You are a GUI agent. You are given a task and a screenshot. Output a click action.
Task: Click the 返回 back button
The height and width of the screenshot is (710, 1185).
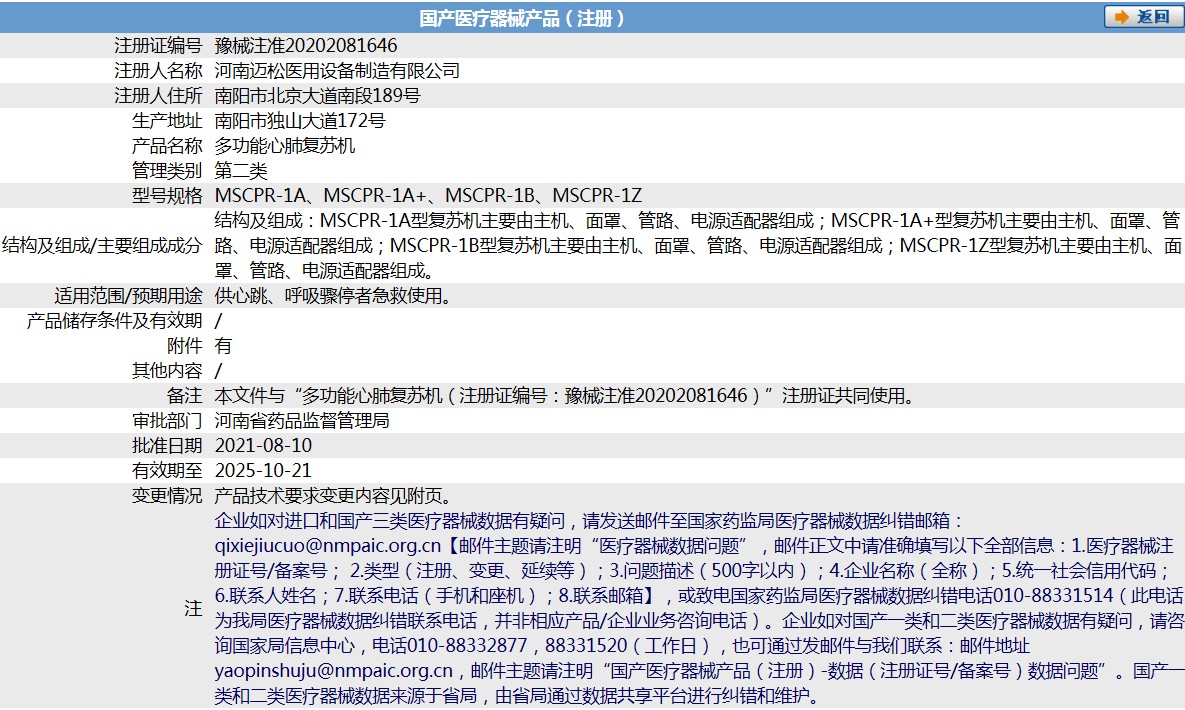tap(1143, 17)
